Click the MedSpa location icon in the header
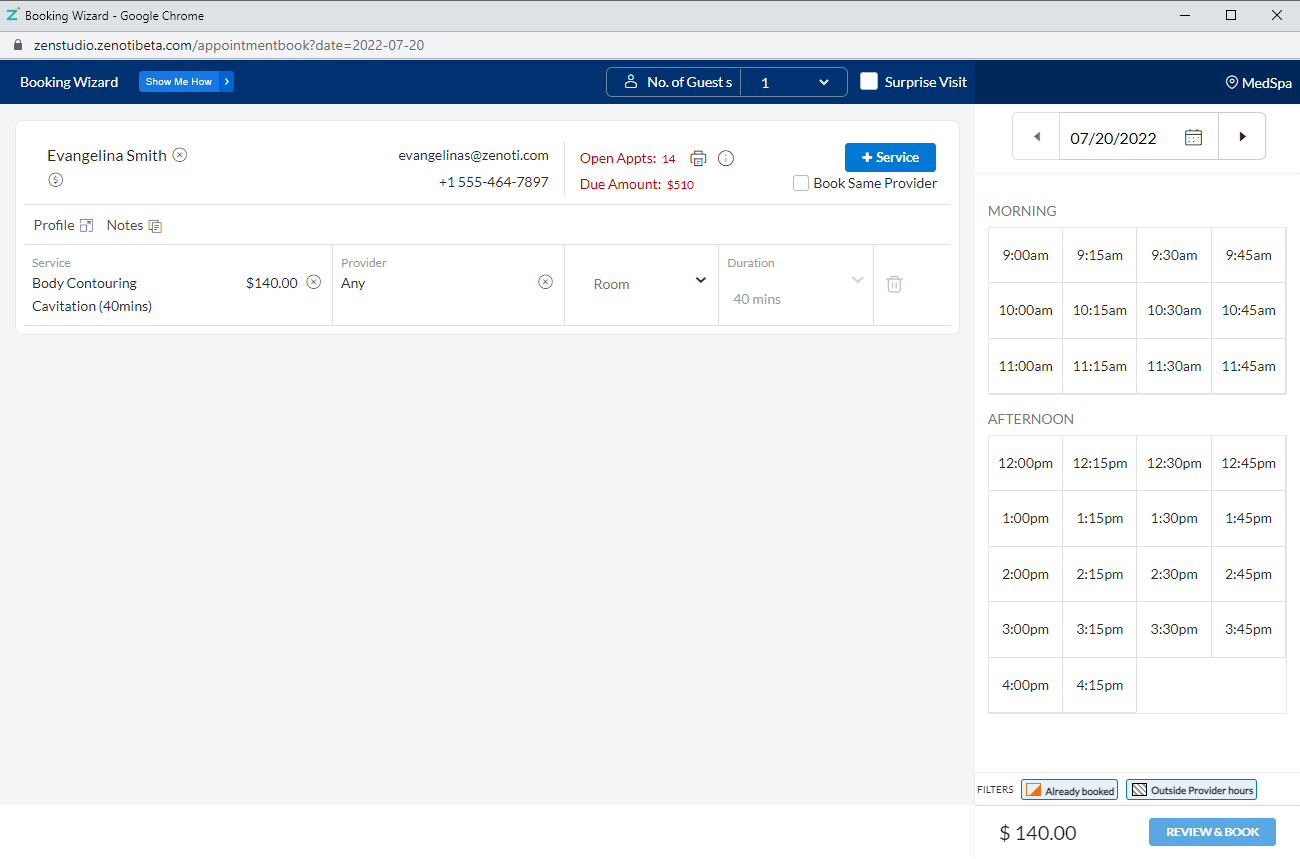Screen dimensions: 1300x859 (x=1233, y=83)
